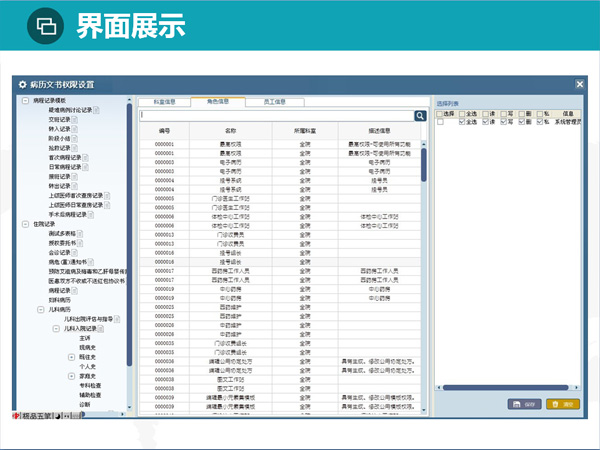Uncheck 删 in the 系统管理员 row
The height and width of the screenshot is (450, 600).
pos(522,122)
